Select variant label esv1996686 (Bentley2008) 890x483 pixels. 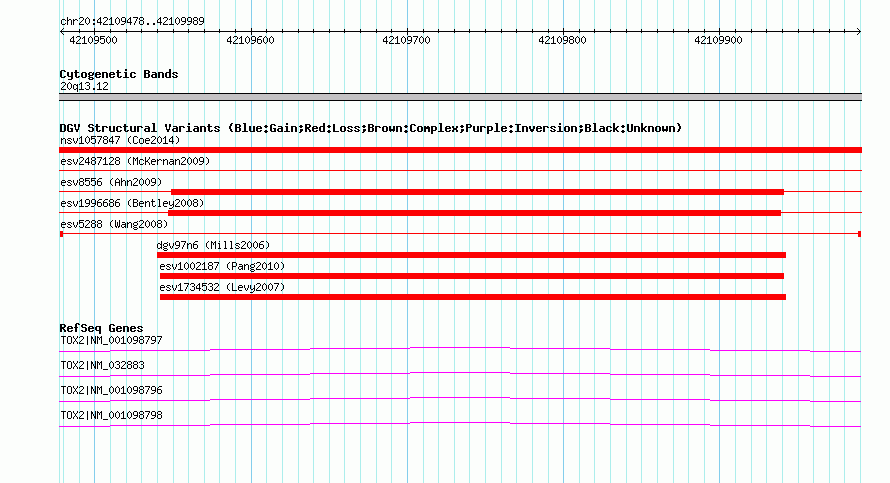tap(132, 203)
